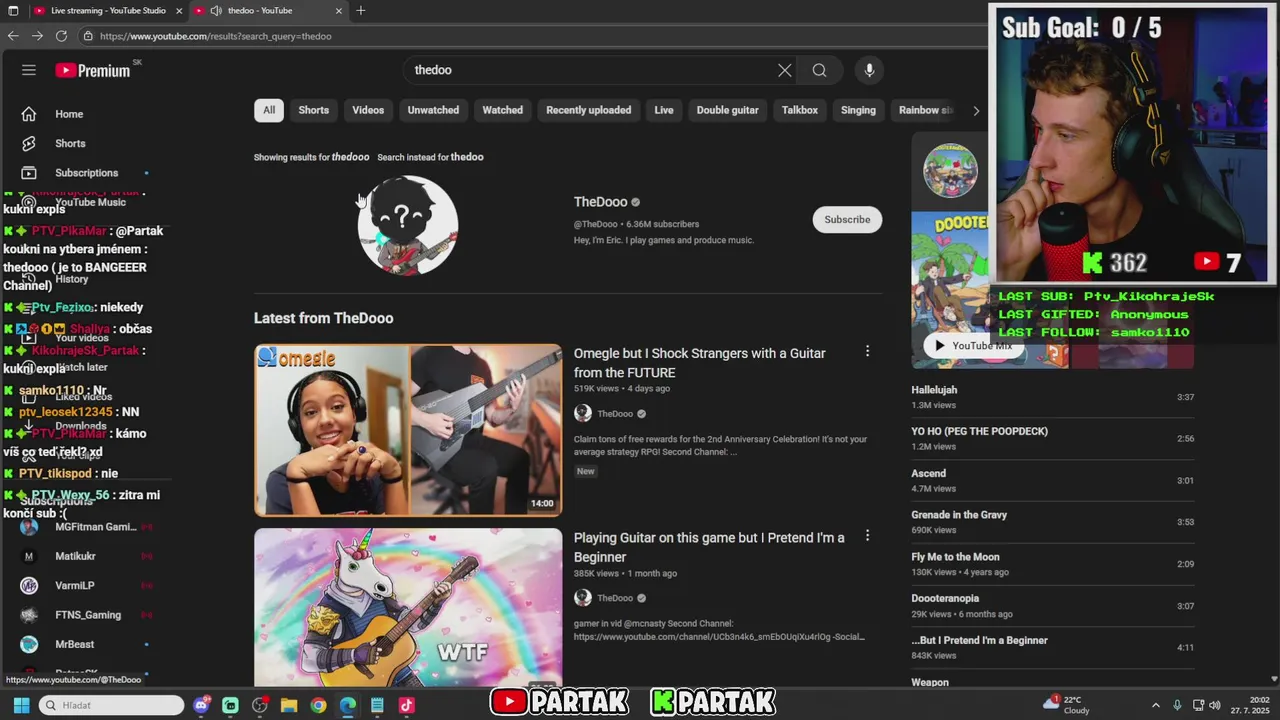Open OBS from the taskbar
The width and height of the screenshot is (1280, 720).
click(x=260, y=705)
